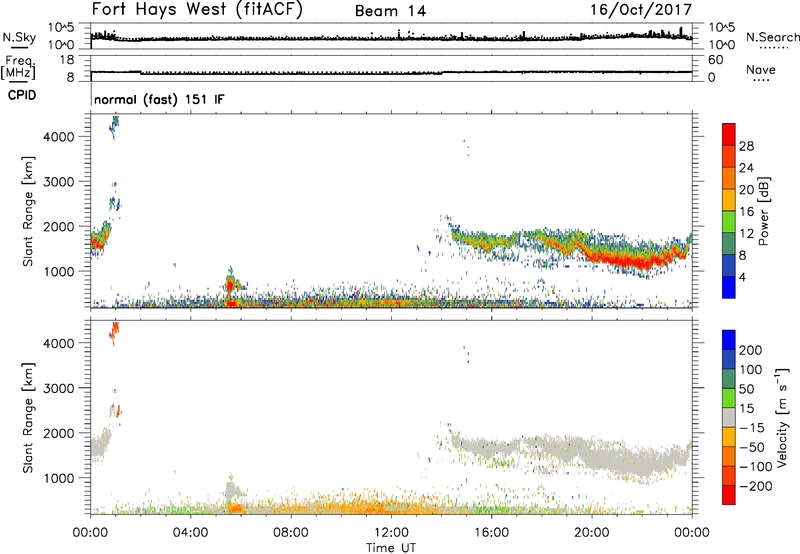Click the date '16/Oct/2017'

[x=641, y=10]
